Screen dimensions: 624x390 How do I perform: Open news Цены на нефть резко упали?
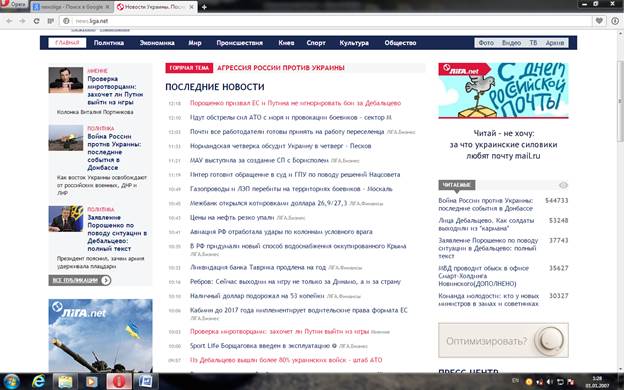click(232, 218)
